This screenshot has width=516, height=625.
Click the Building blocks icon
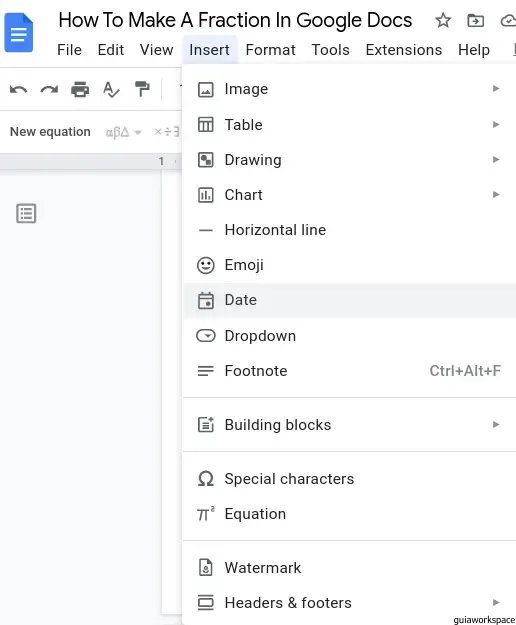pyautogui.click(x=206, y=425)
